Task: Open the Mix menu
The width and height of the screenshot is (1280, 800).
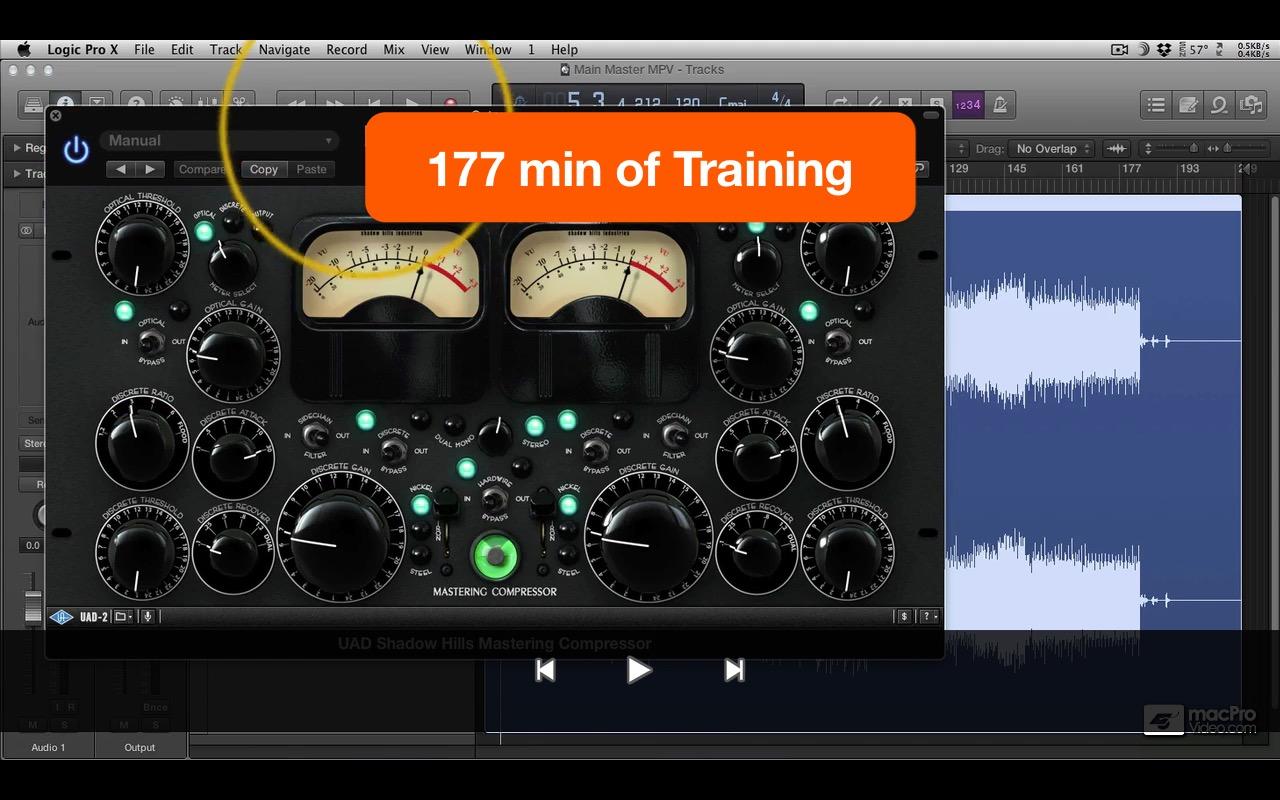Action: [x=394, y=49]
